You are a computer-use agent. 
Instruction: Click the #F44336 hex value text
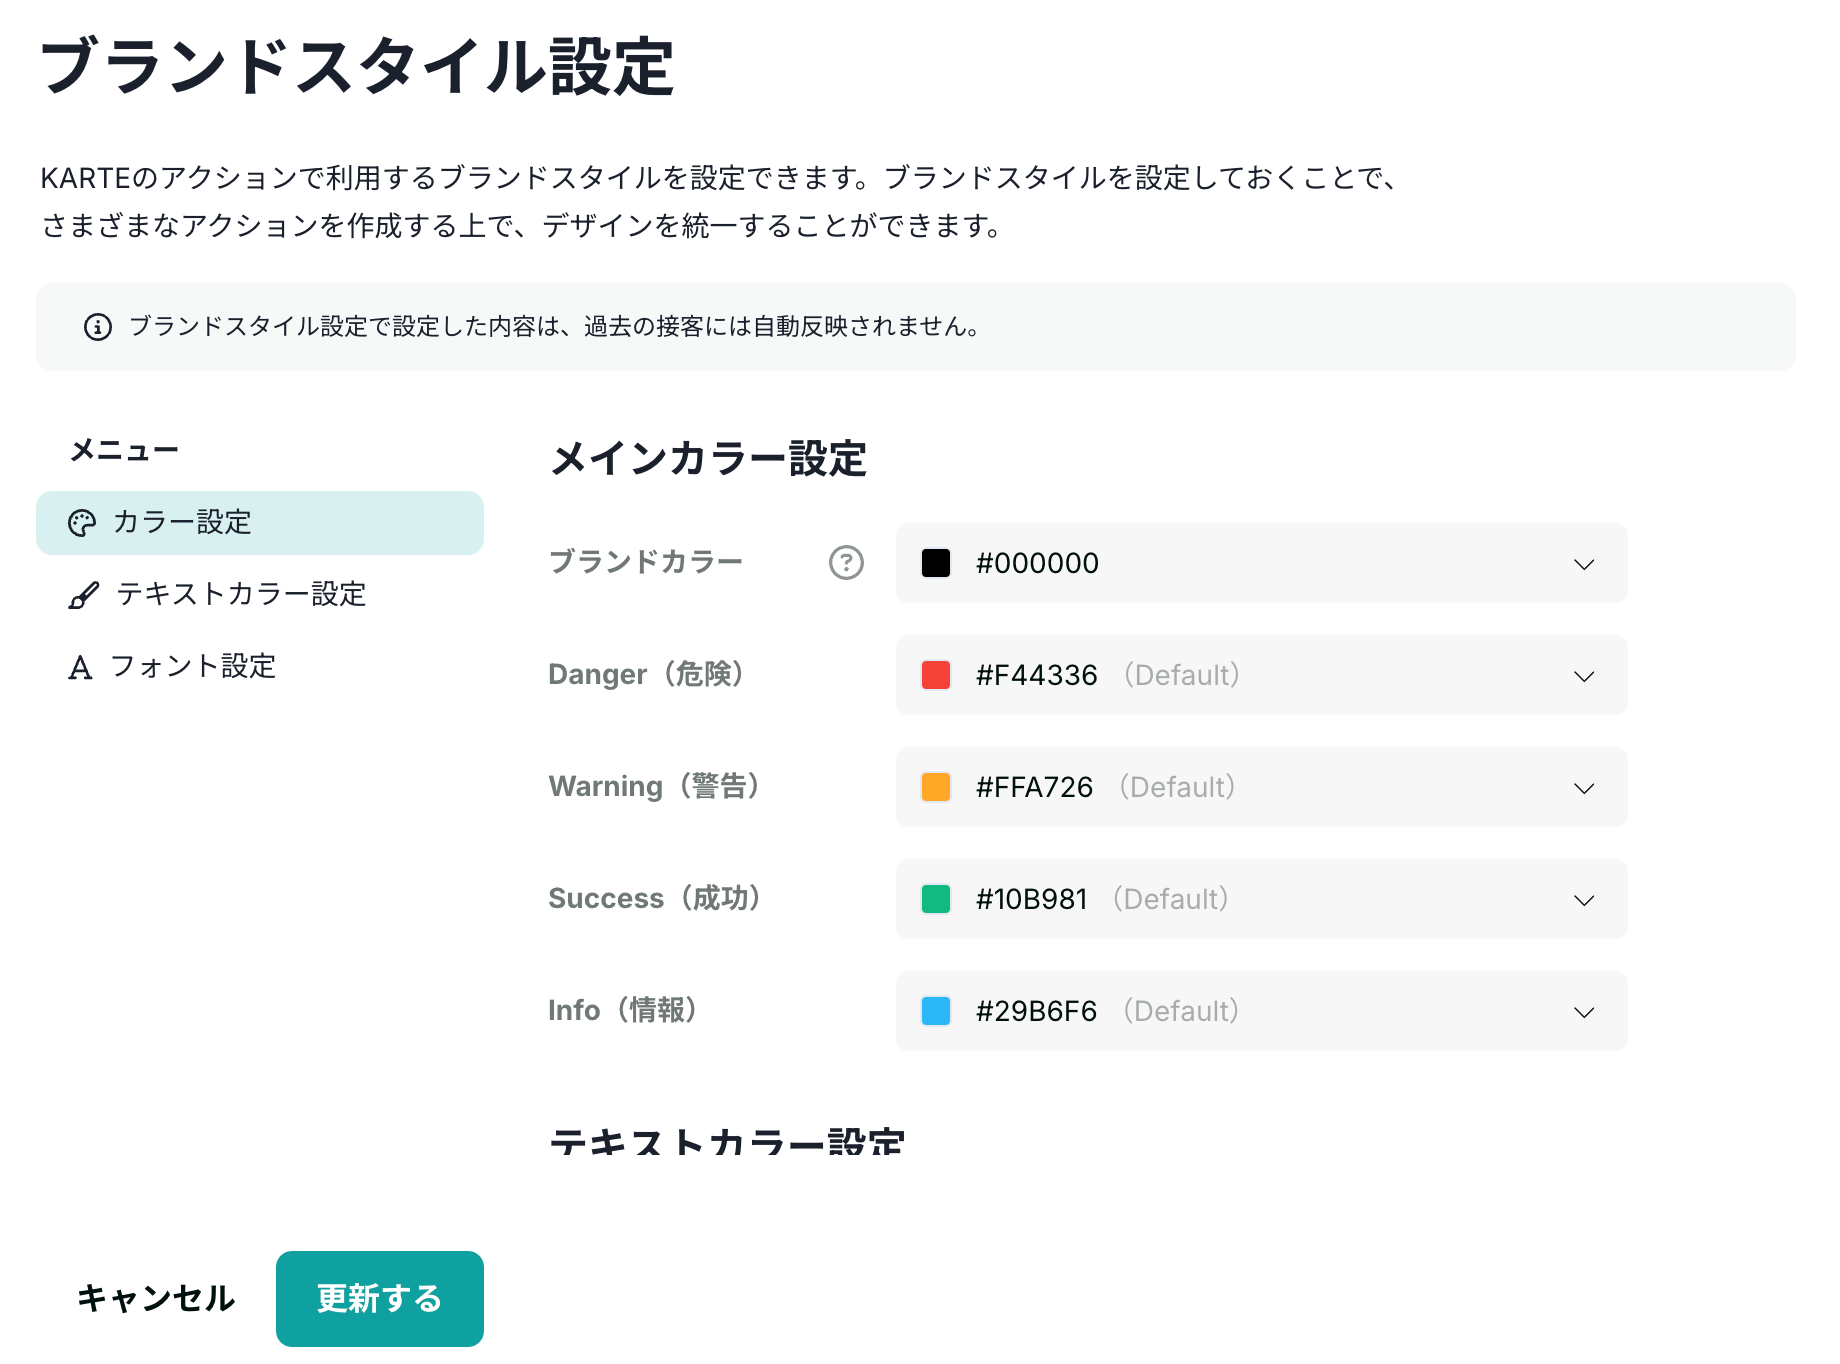[x=1037, y=675]
